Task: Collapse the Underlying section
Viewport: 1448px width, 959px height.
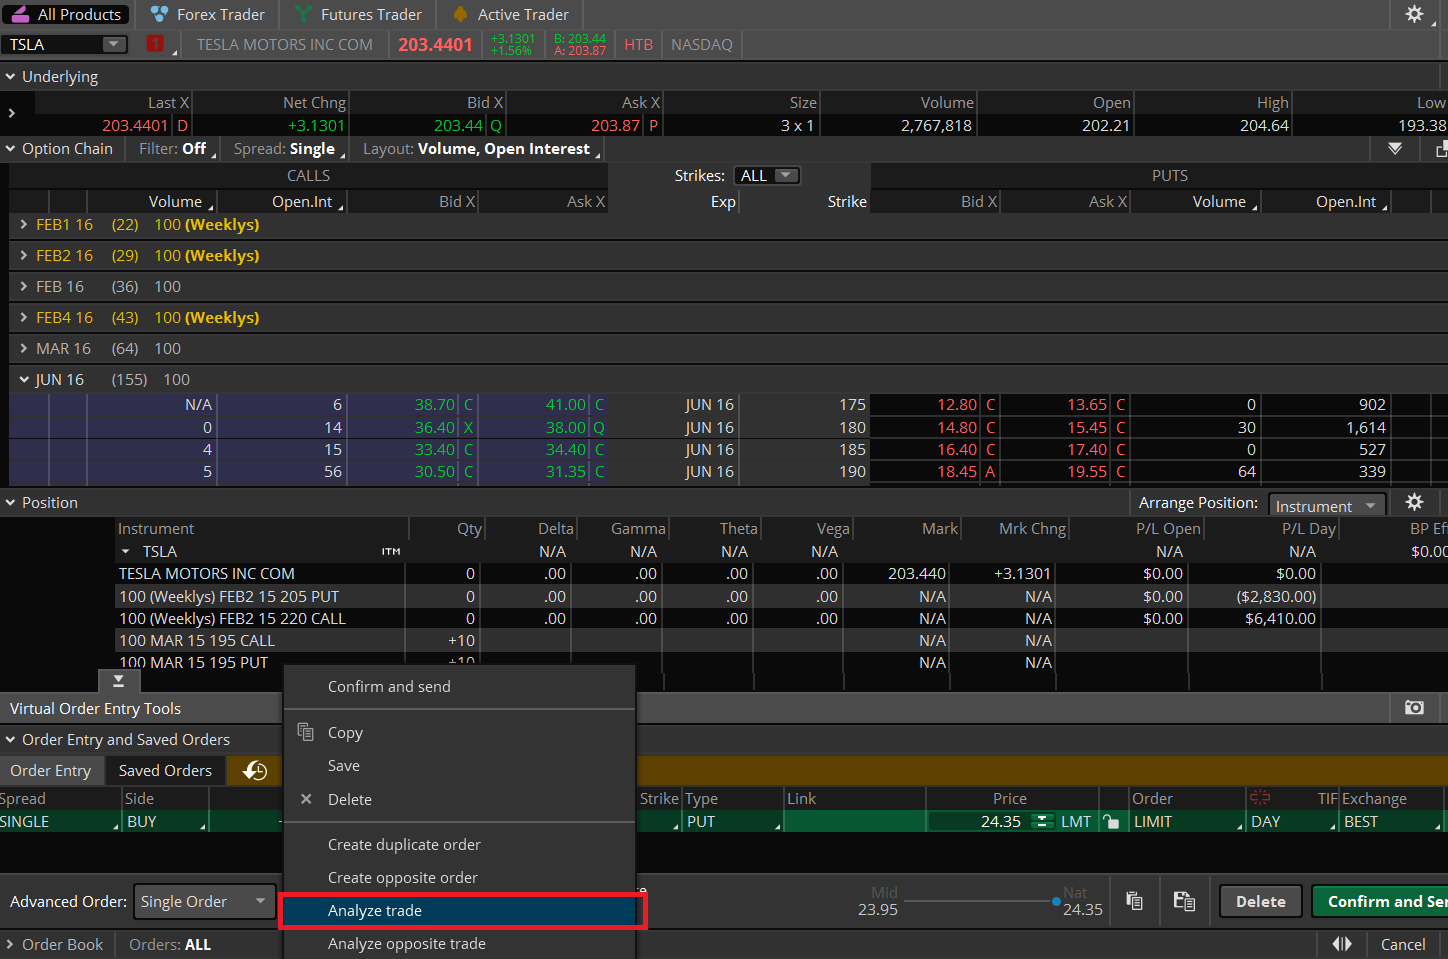Action: (11, 76)
